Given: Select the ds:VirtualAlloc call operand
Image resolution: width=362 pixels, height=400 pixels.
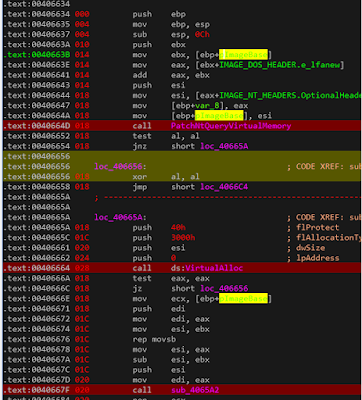Looking at the screenshot, I should 207,268.
